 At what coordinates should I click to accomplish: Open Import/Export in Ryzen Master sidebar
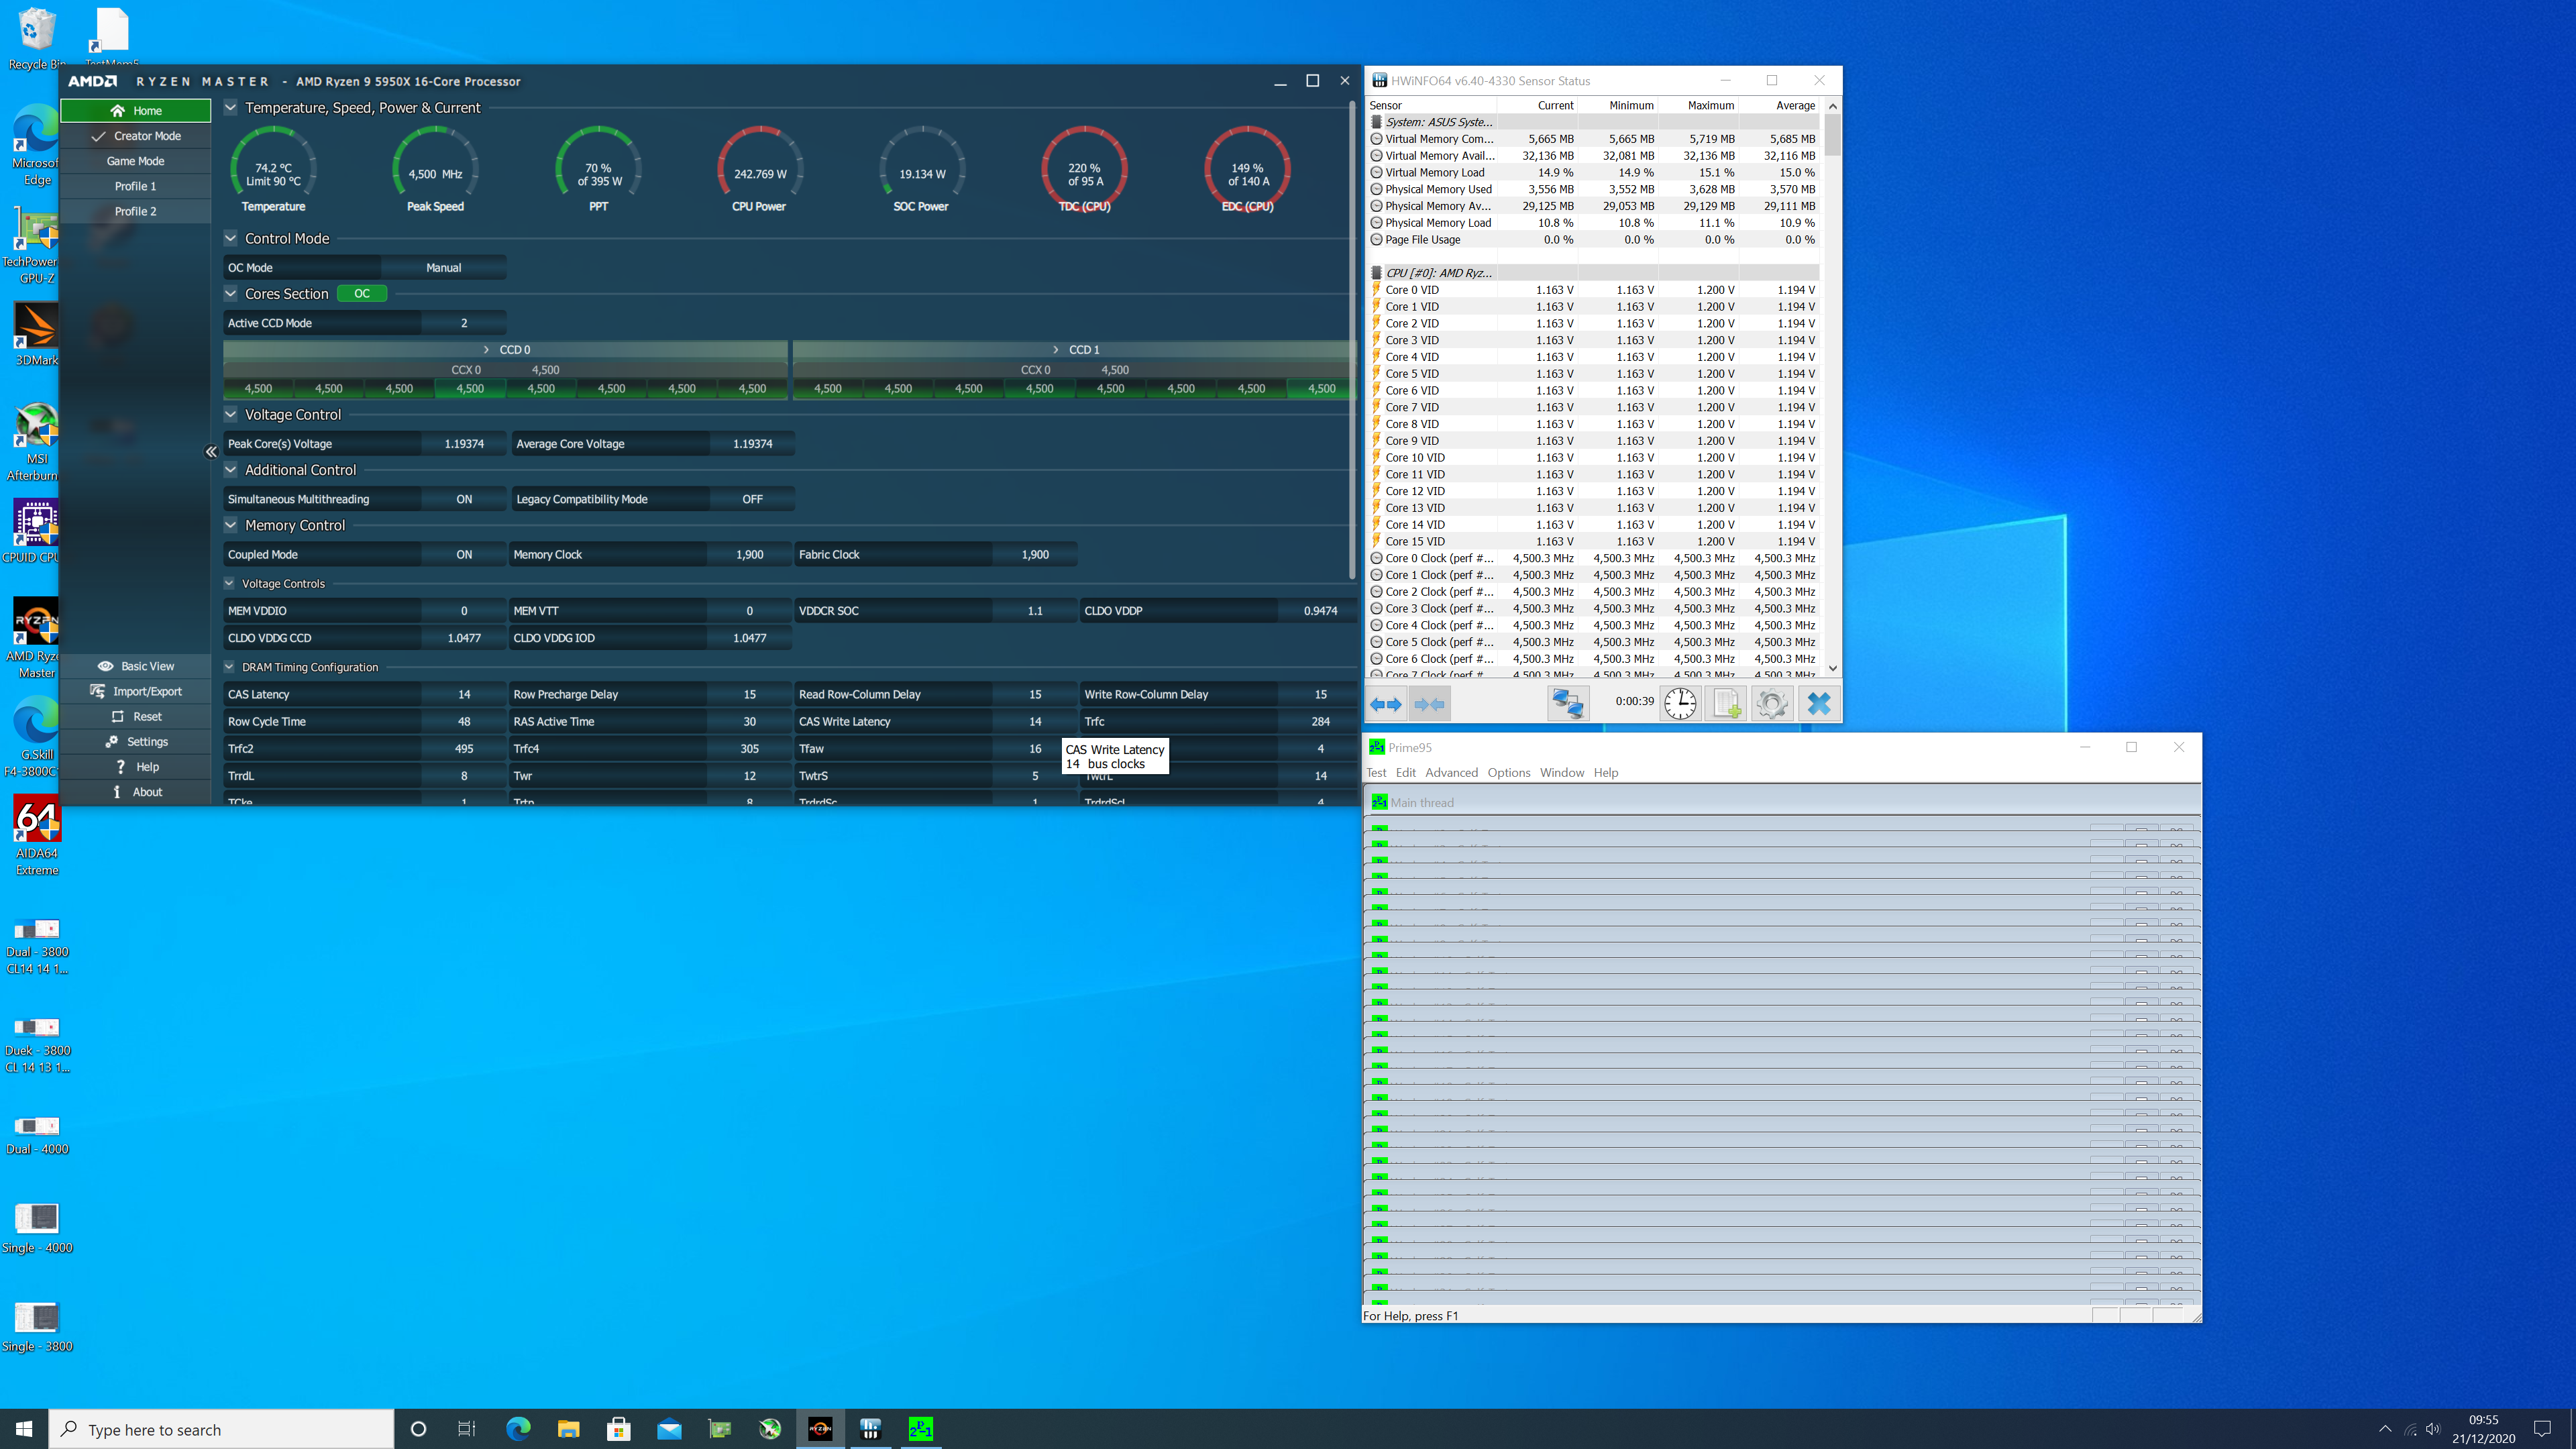(136, 691)
